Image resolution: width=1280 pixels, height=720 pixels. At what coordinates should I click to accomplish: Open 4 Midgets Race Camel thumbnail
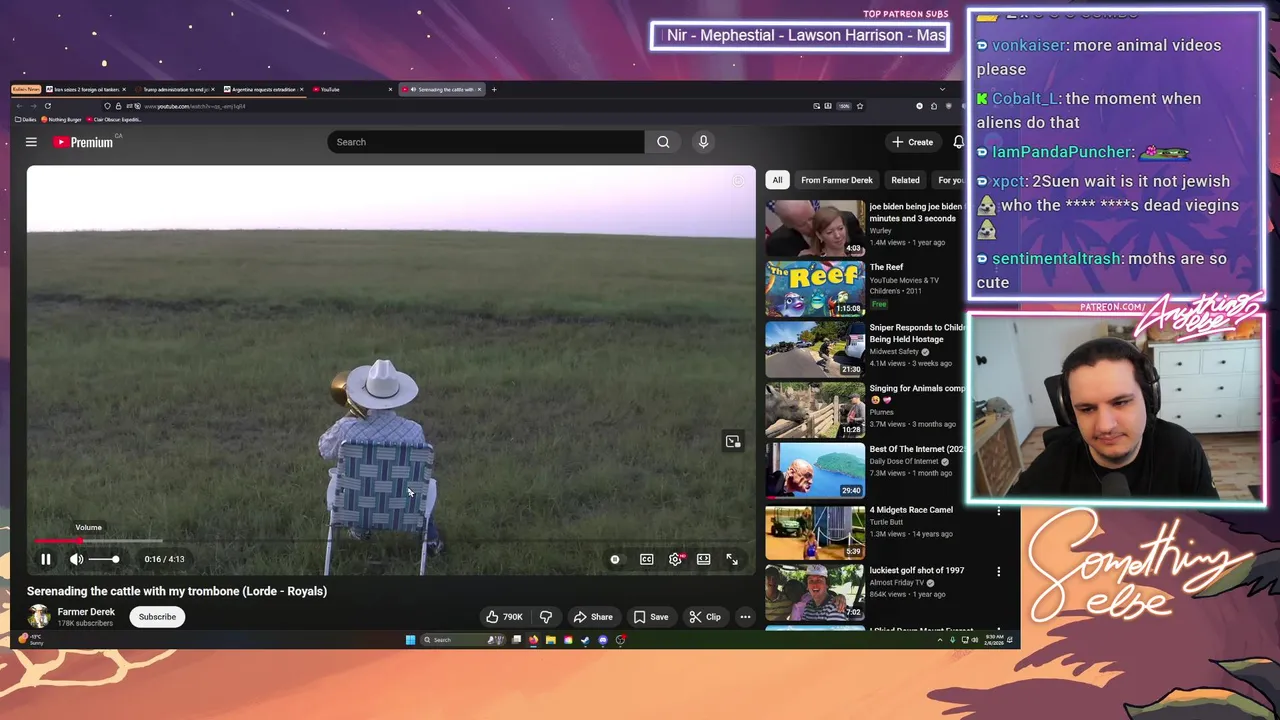tap(815, 530)
